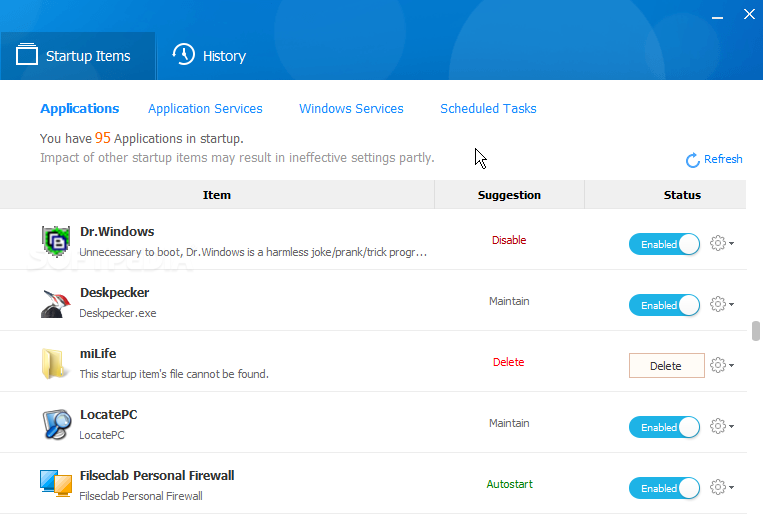This screenshot has height=516, width=763.
Task: Click the miLife folder icon
Action: pyautogui.click(x=54, y=363)
